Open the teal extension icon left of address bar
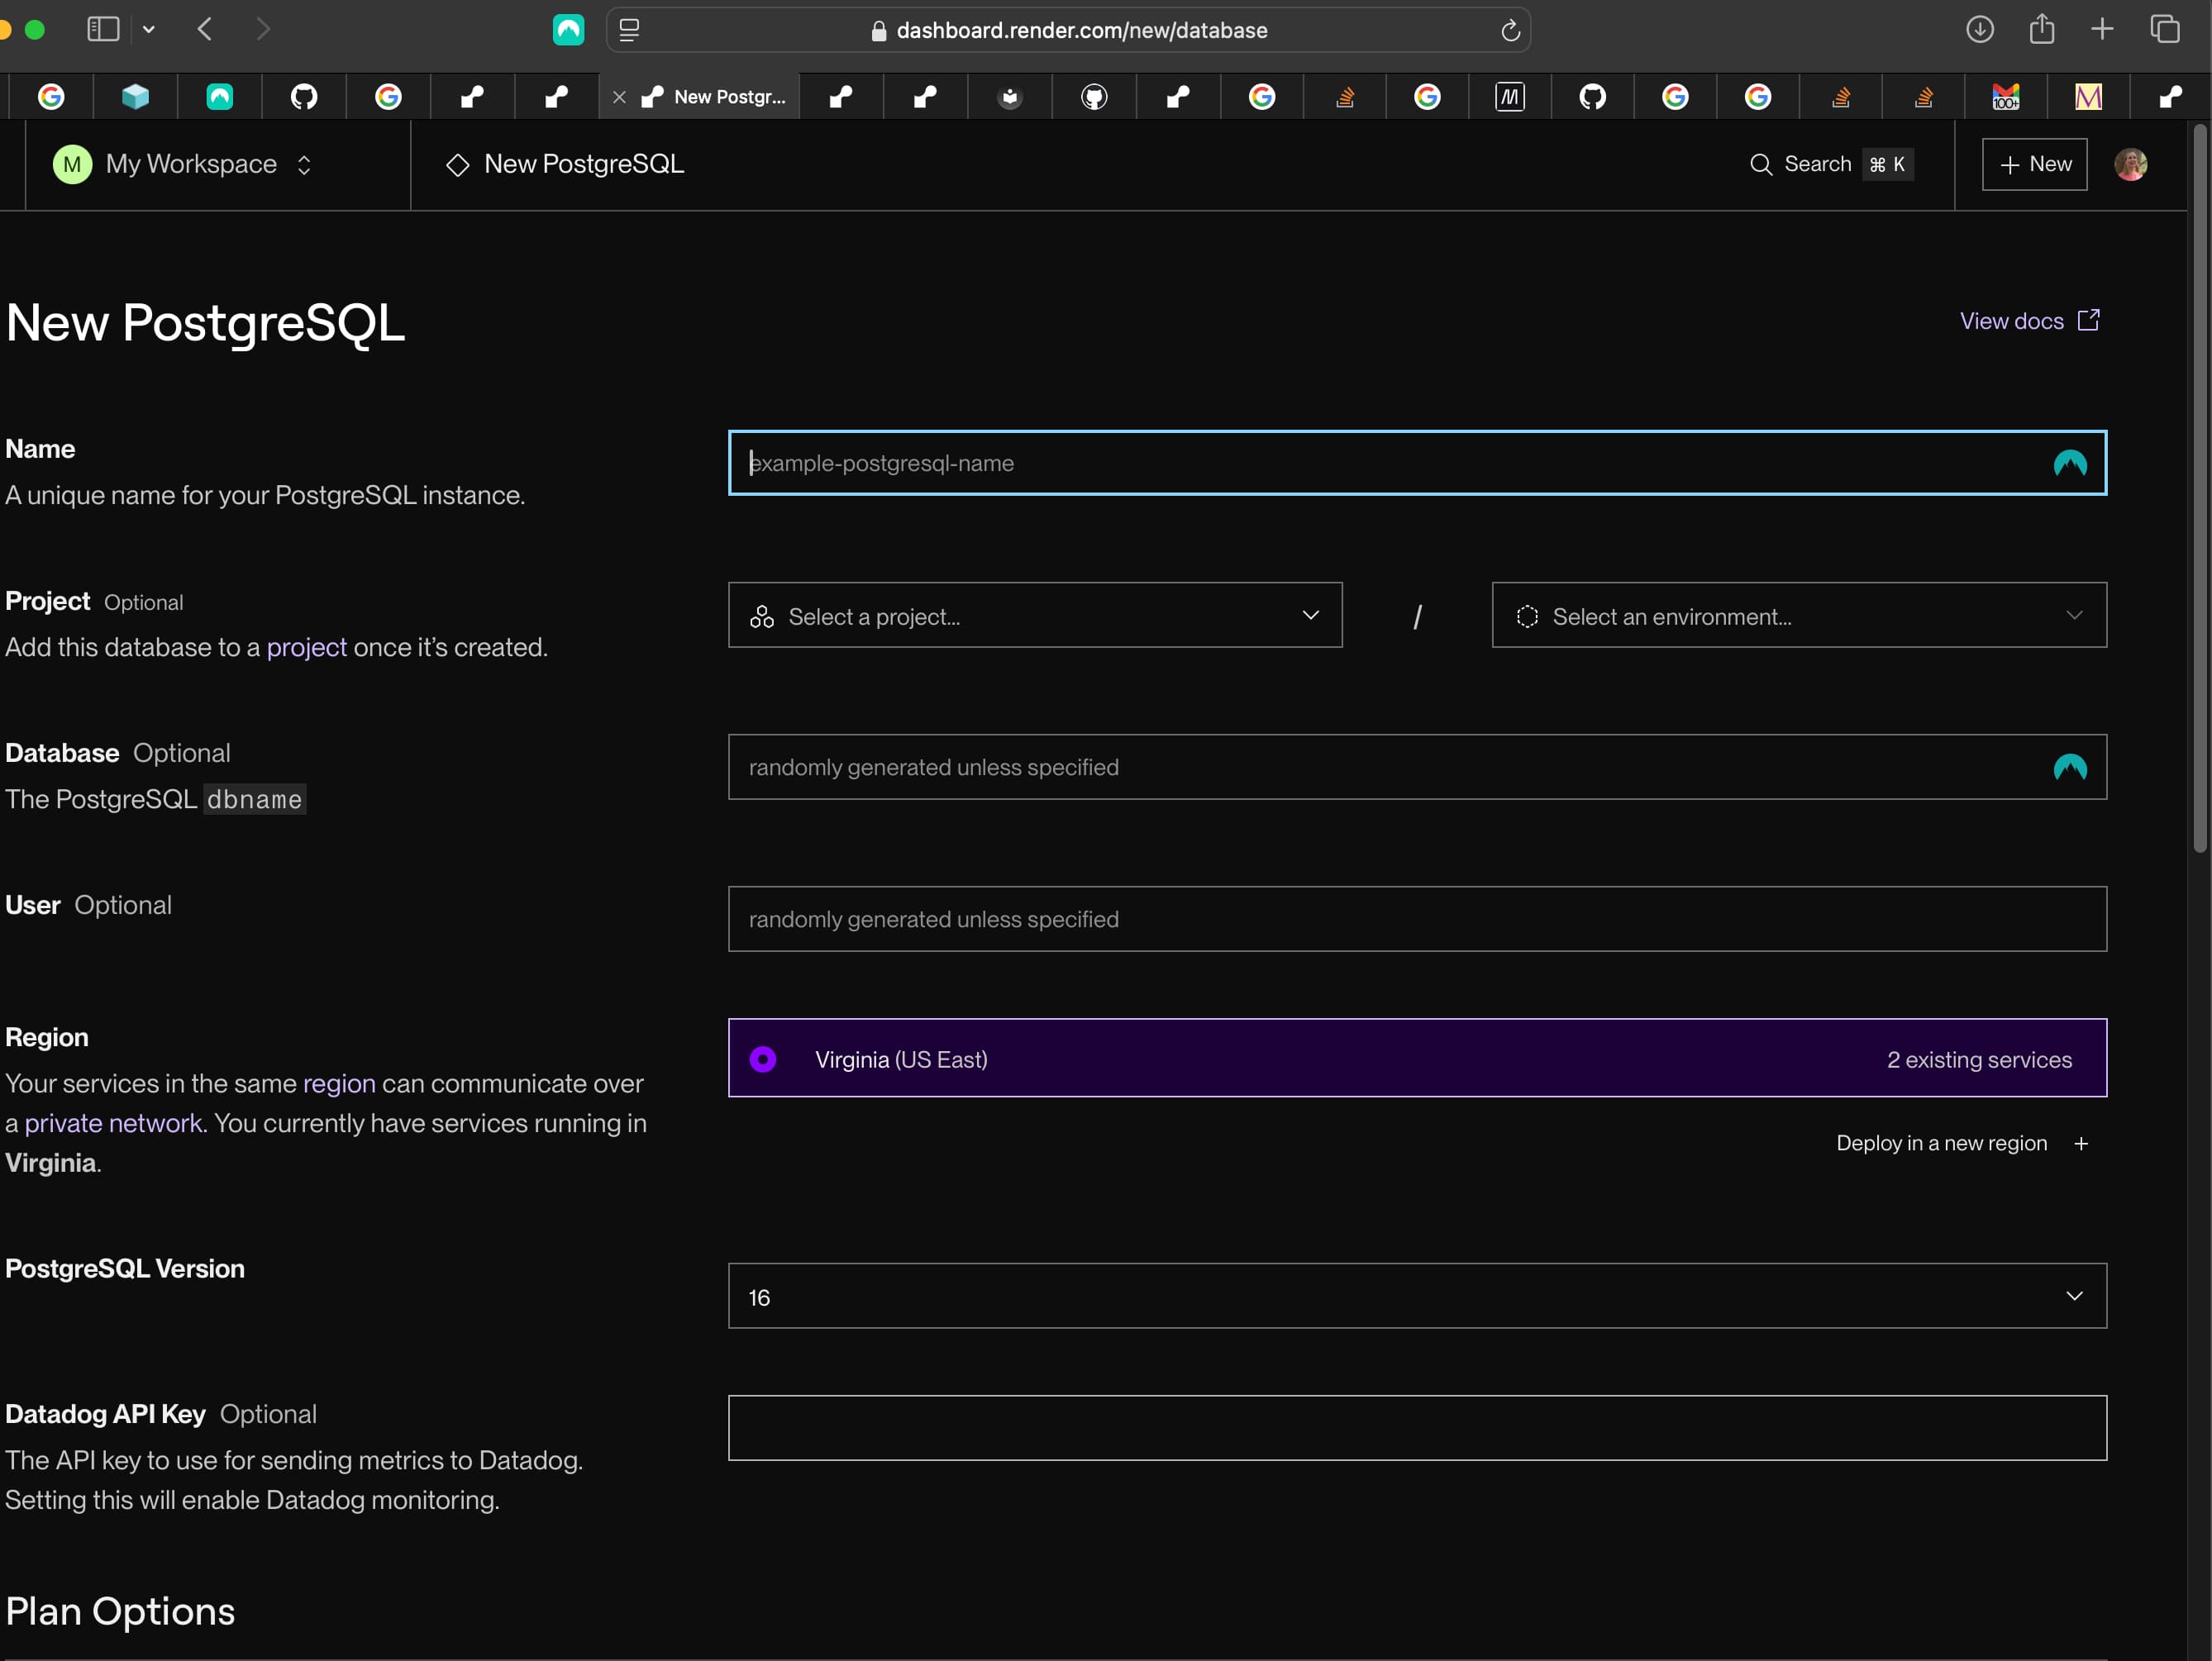 pyautogui.click(x=568, y=30)
